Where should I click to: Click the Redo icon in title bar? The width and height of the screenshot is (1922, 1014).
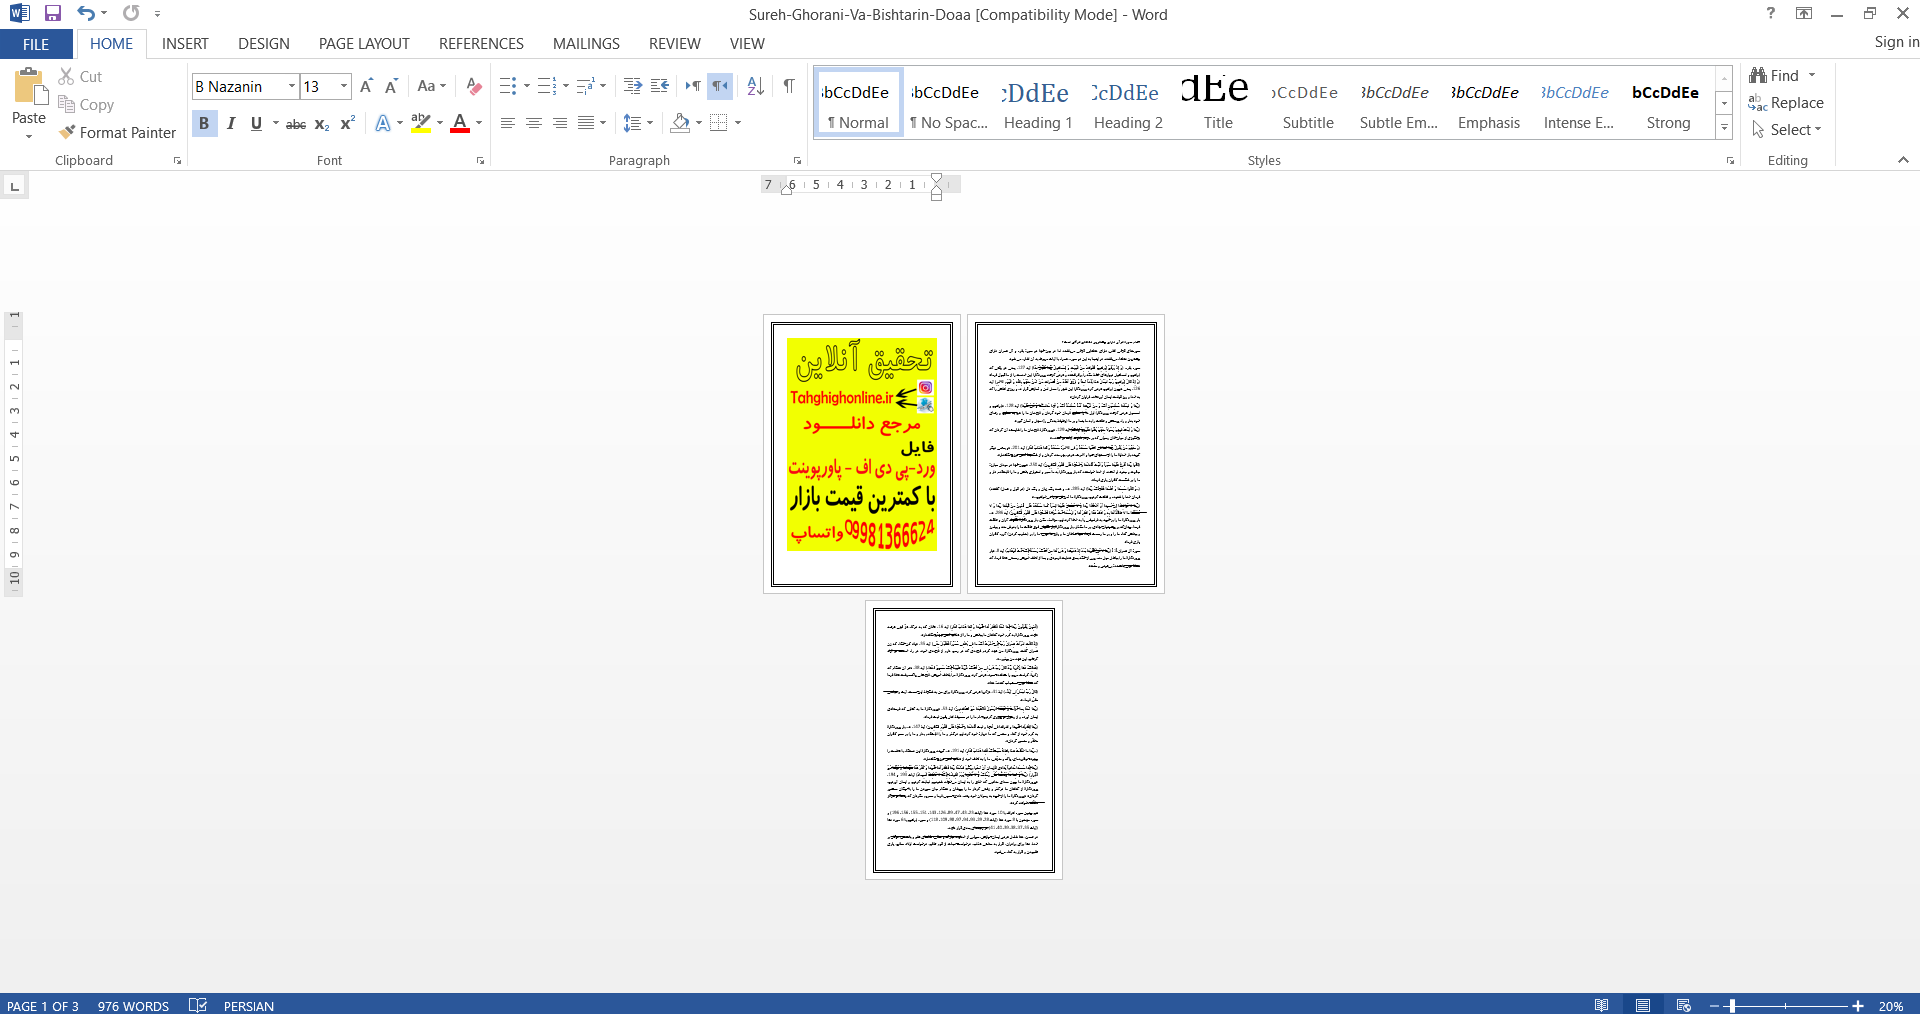tap(131, 13)
